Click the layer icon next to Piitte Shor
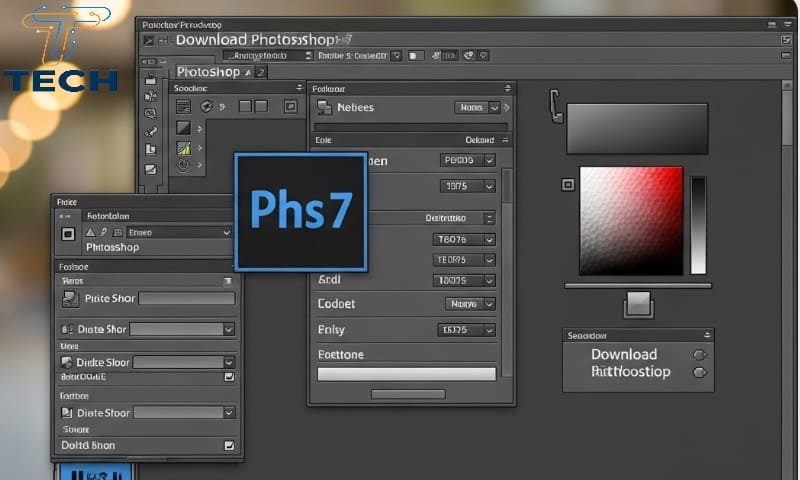Image resolution: width=800 pixels, height=480 pixels. tap(70, 298)
